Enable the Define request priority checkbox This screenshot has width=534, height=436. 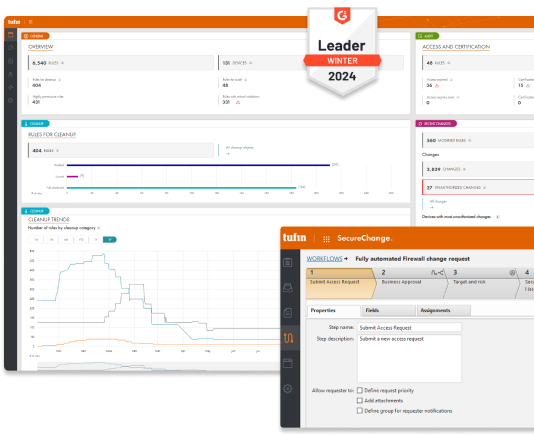point(360,390)
